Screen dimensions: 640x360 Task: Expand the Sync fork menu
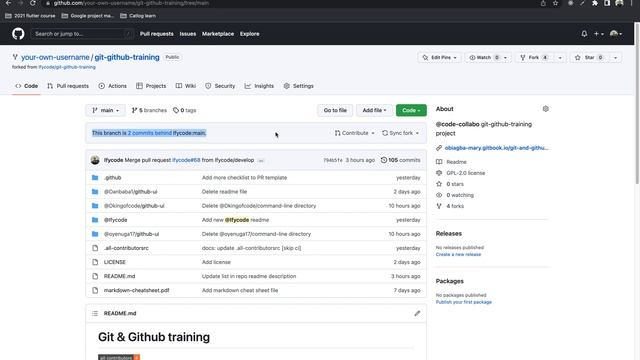(400, 133)
